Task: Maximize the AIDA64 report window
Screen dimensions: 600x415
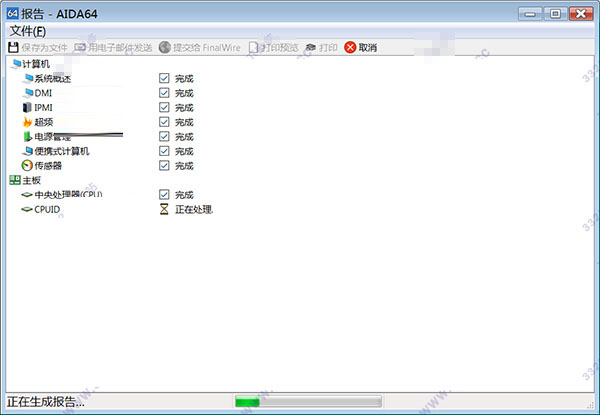Action: click(555, 14)
